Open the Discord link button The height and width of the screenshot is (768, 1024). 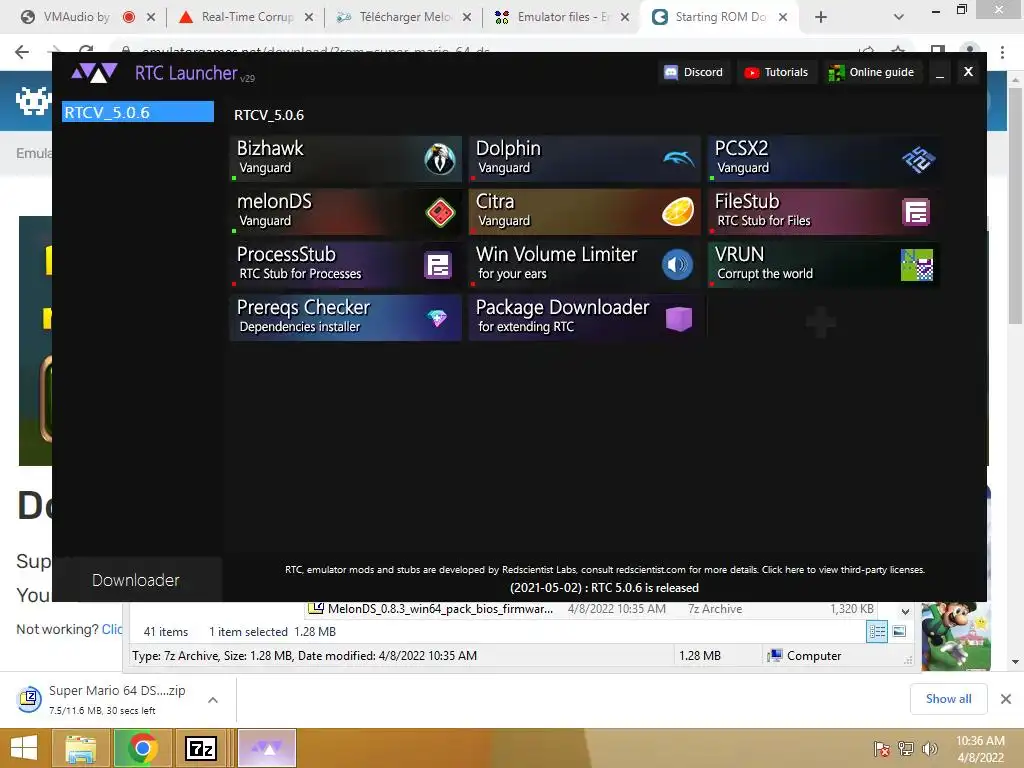click(694, 72)
